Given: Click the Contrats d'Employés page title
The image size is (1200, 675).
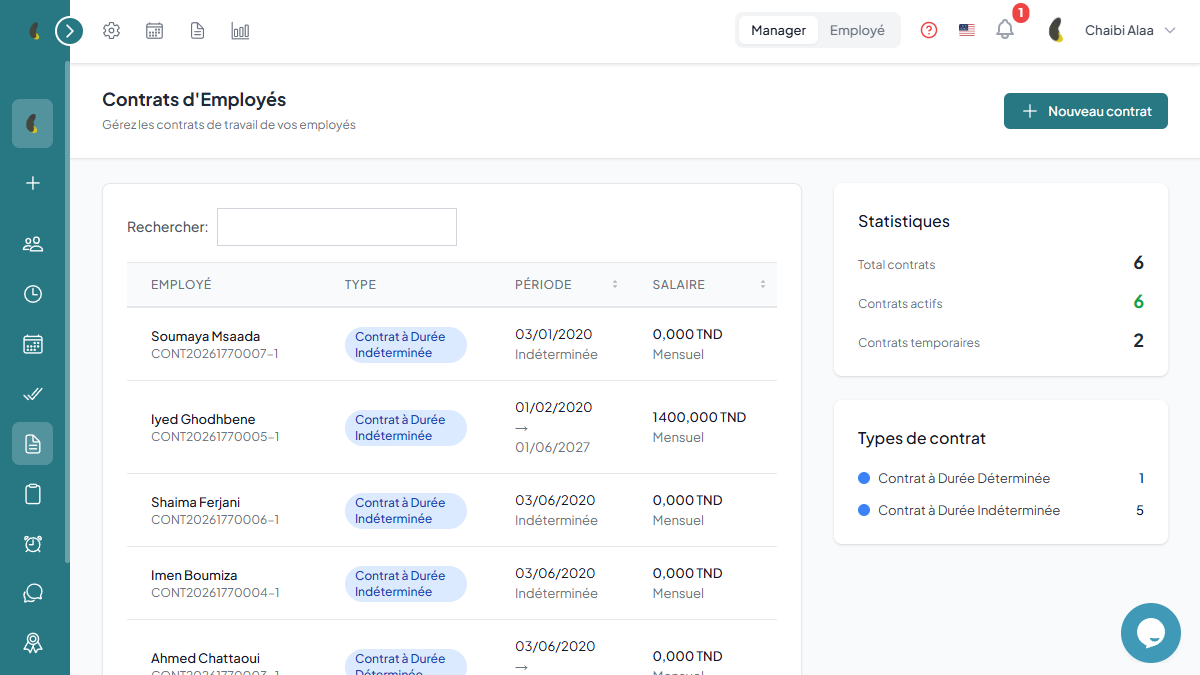Looking at the screenshot, I should (x=194, y=100).
